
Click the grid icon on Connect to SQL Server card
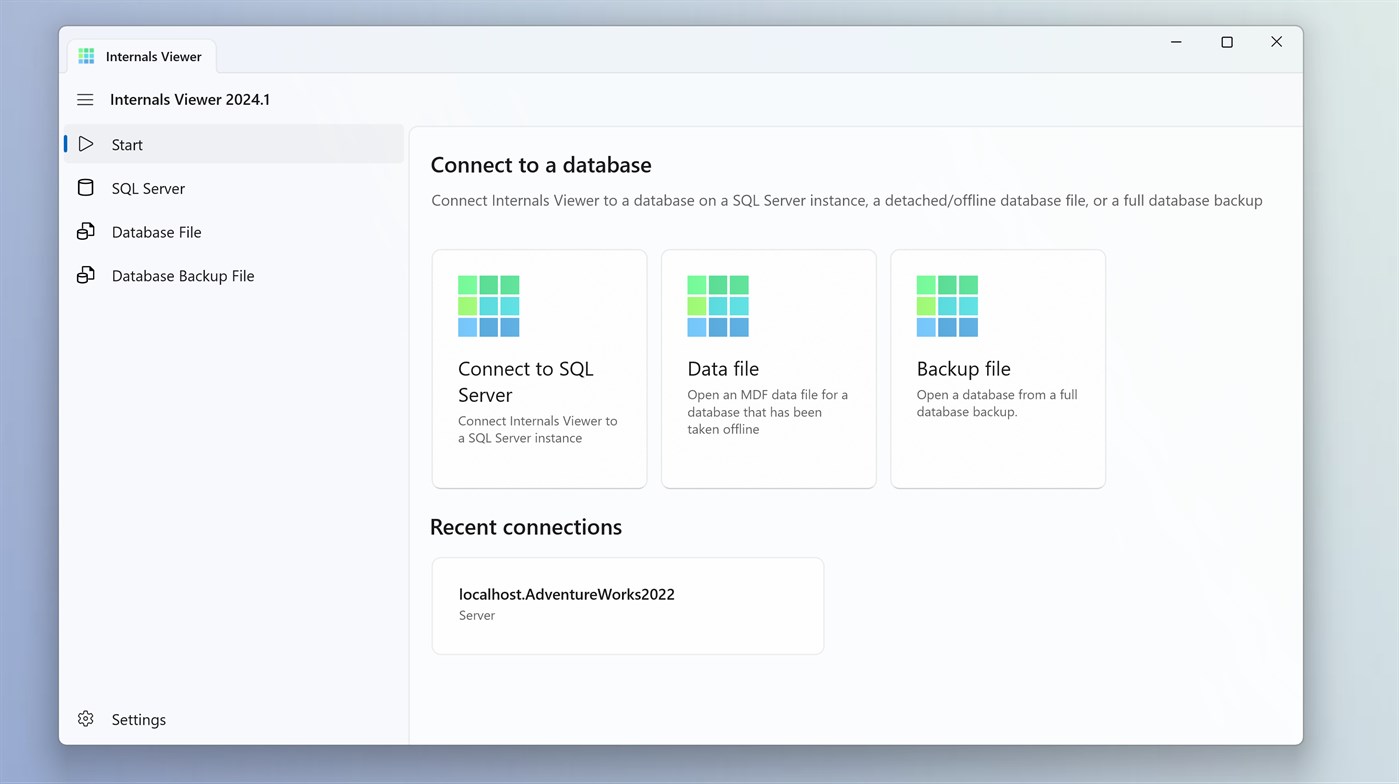[488, 306]
